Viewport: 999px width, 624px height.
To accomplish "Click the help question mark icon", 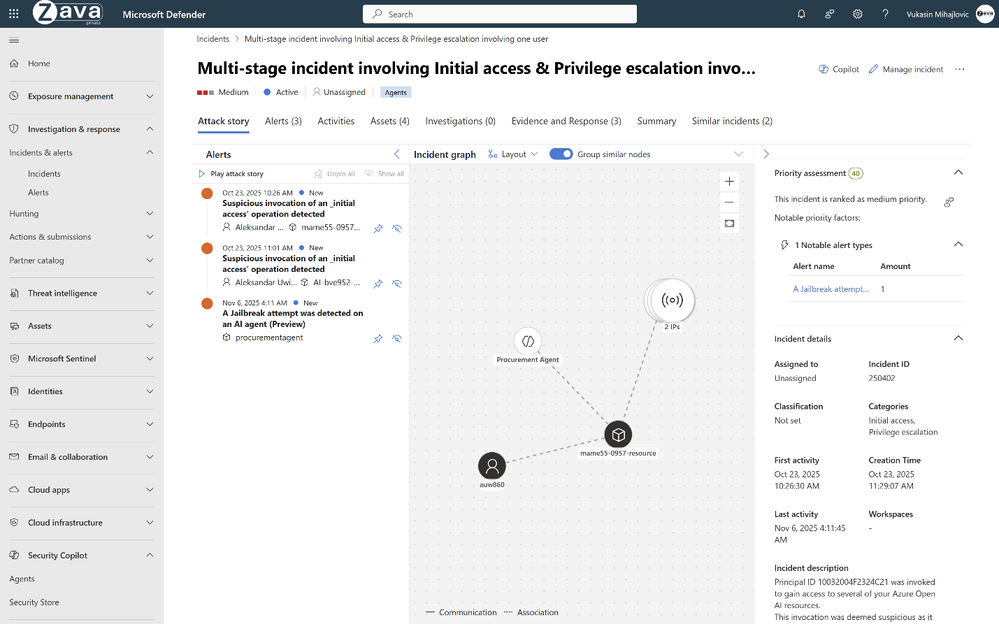I will click(885, 13).
